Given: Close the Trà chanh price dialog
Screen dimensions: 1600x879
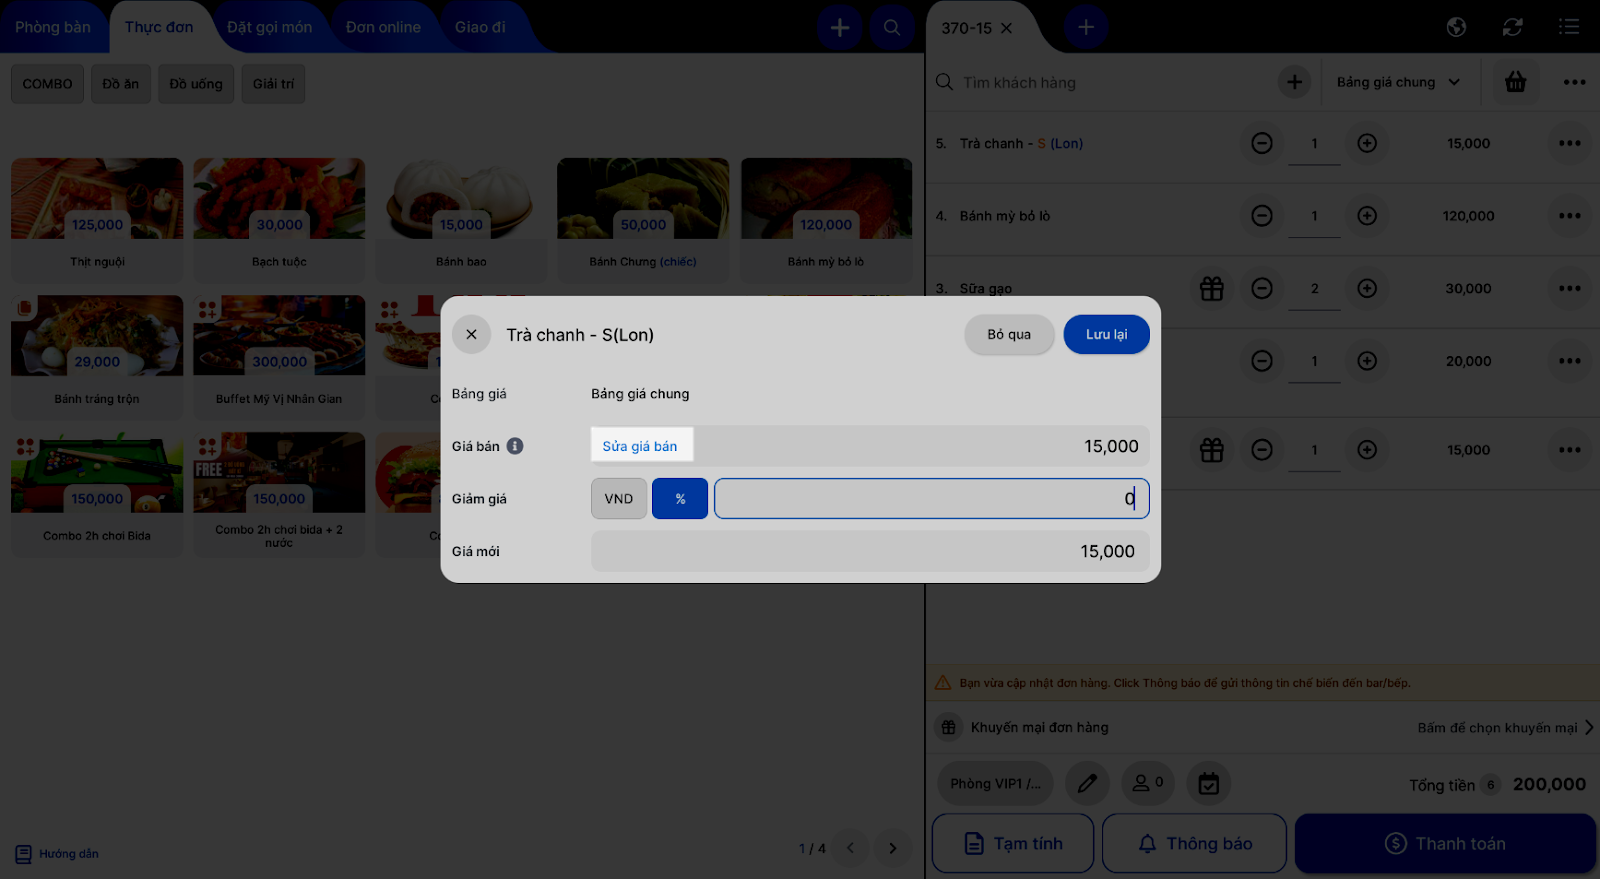Looking at the screenshot, I should pyautogui.click(x=471, y=334).
